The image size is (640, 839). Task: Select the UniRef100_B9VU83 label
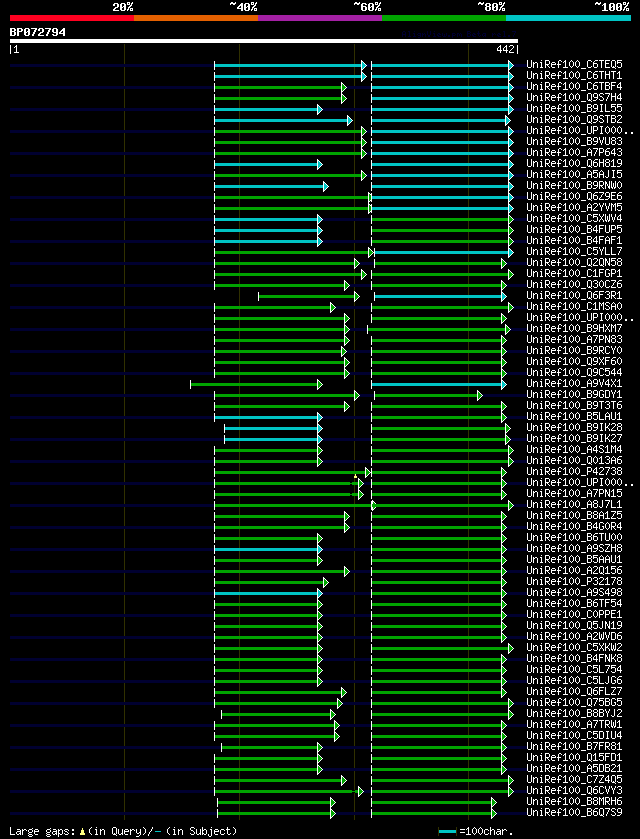[x=574, y=142]
